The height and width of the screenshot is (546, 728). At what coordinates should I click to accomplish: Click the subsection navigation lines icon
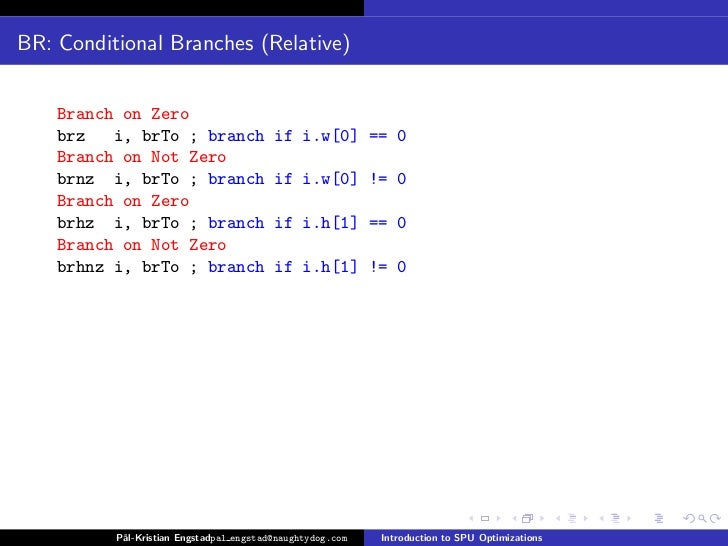coord(572,518)
